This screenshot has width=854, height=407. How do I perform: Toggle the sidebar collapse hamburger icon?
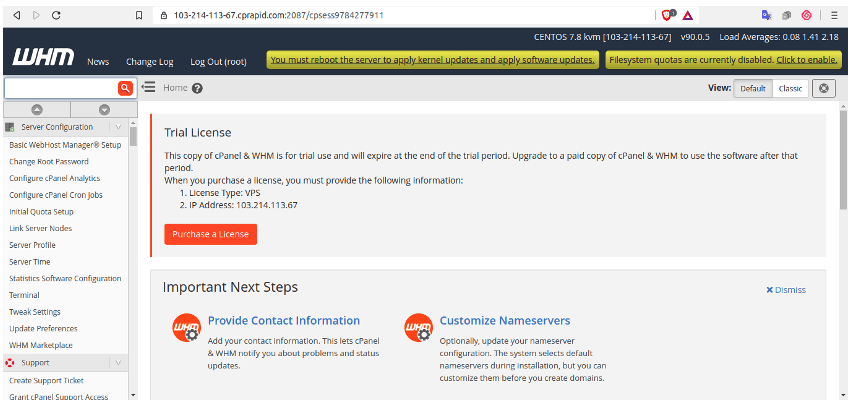tap(149, 87)
